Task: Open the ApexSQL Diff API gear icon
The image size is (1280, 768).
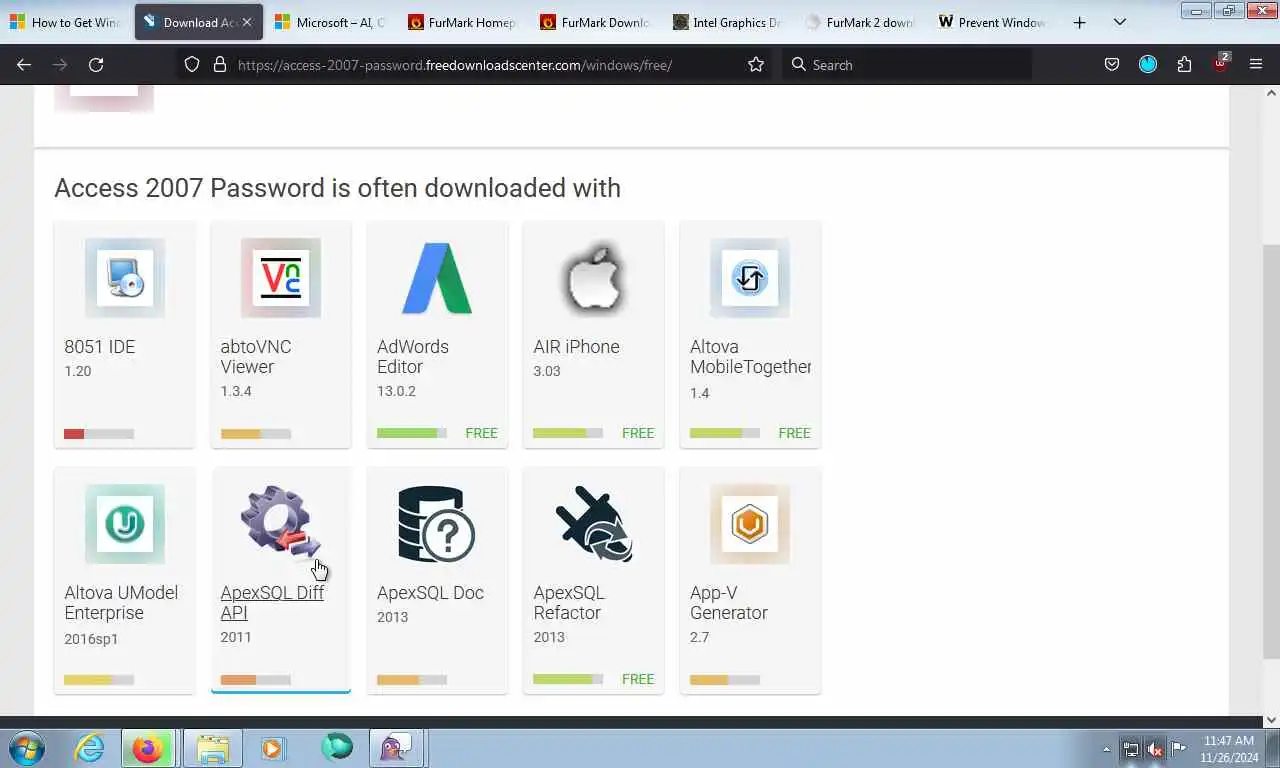Action: 281,522
